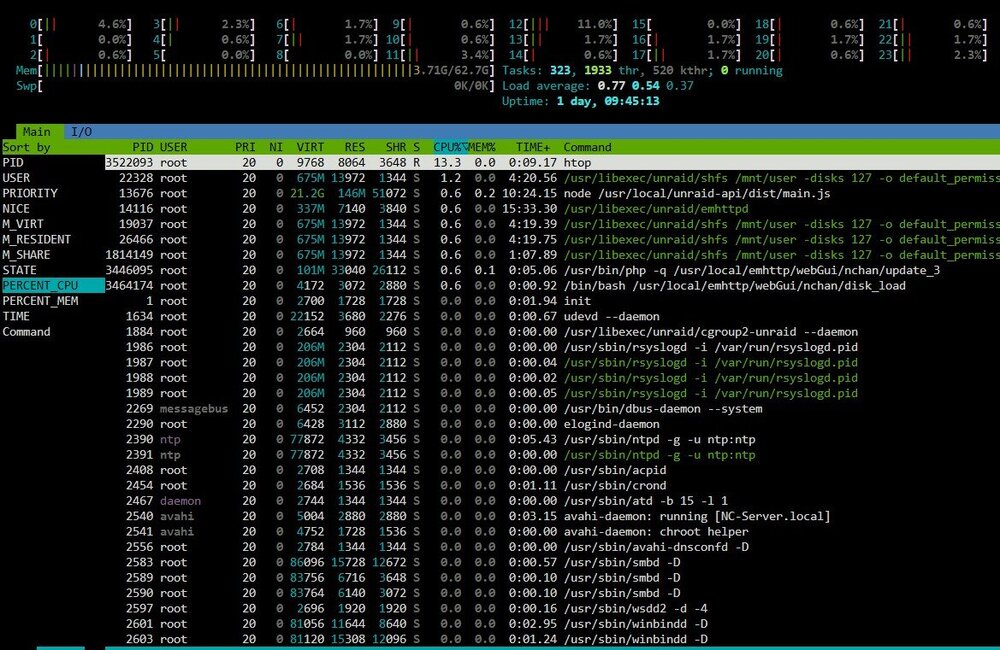Choose PERCENT_MEM sort option
1000x650 pixels.
click(x=52, y=300)
